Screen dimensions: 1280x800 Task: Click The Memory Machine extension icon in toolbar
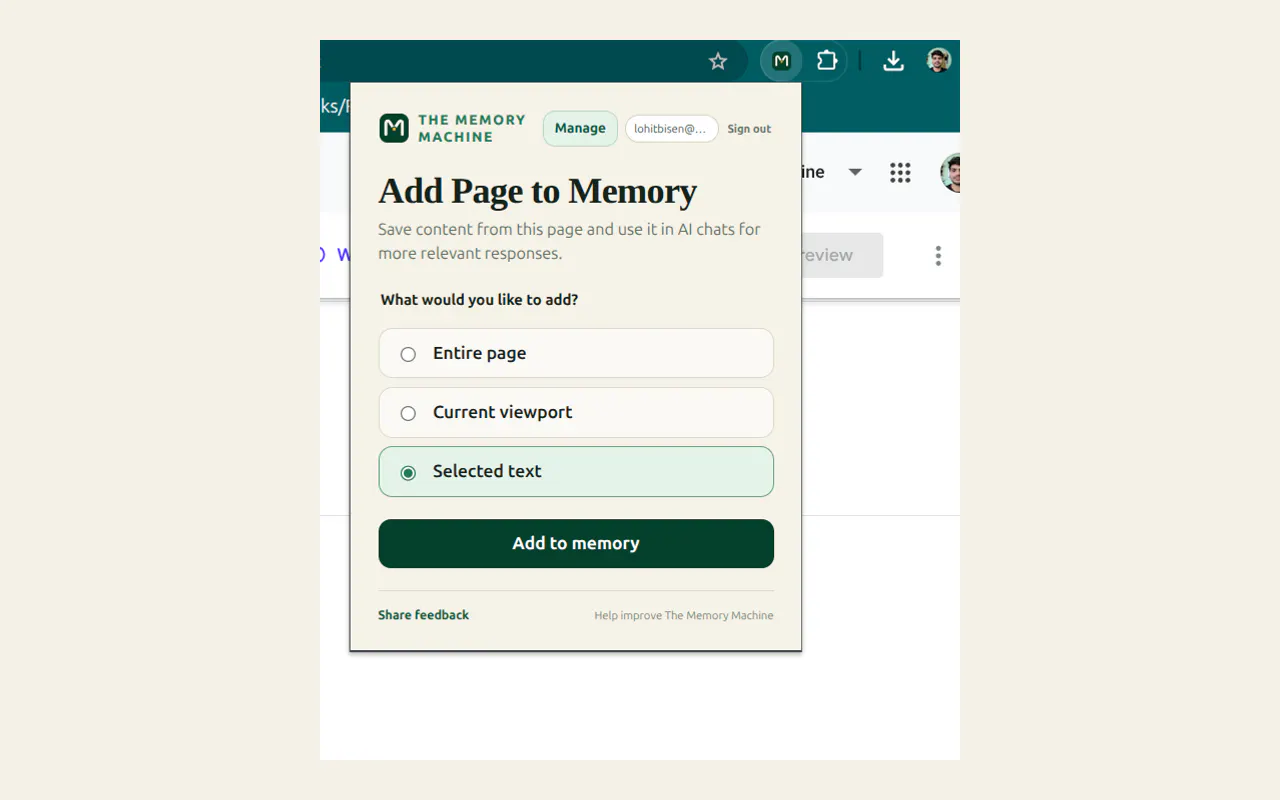click(781, 61)
